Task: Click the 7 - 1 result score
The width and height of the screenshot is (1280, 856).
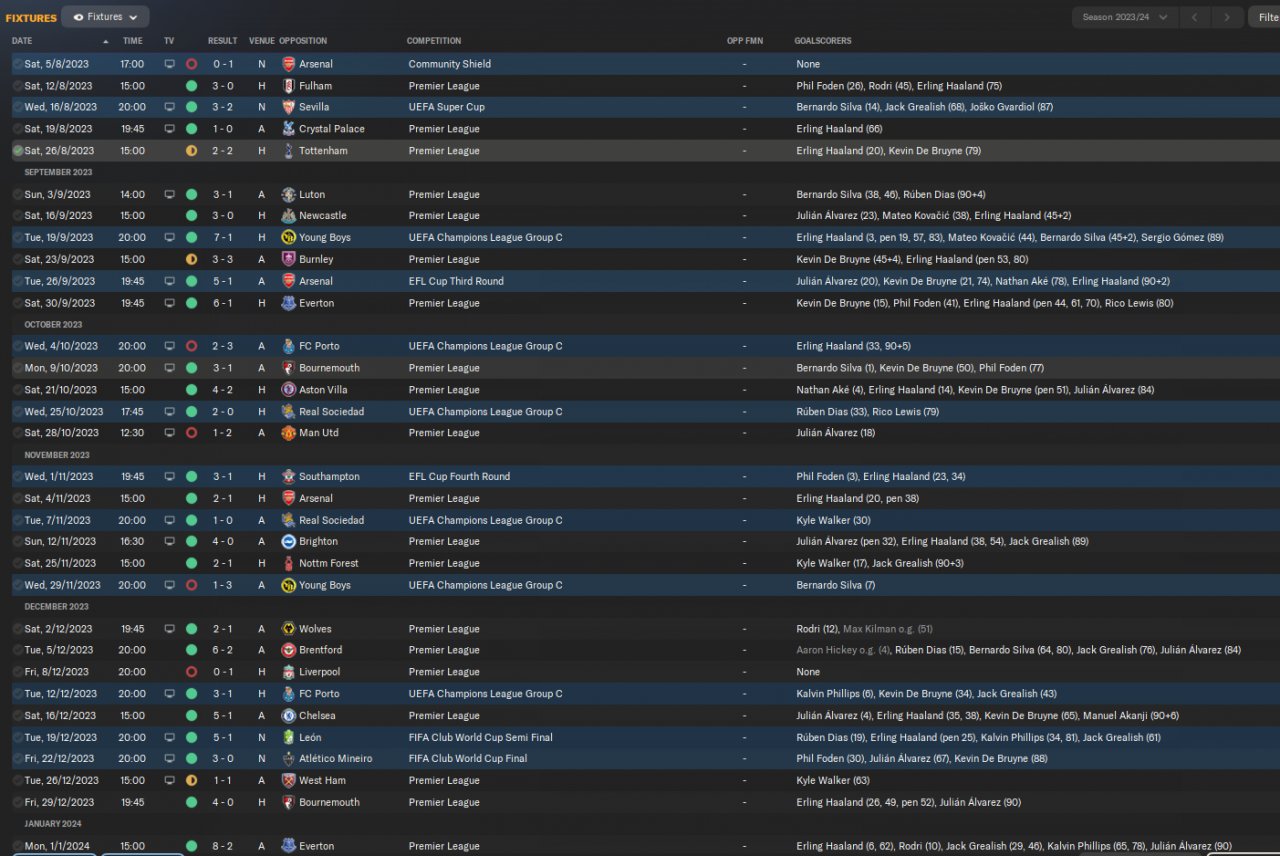Action: pyautogui.click(x=223, y=238)
